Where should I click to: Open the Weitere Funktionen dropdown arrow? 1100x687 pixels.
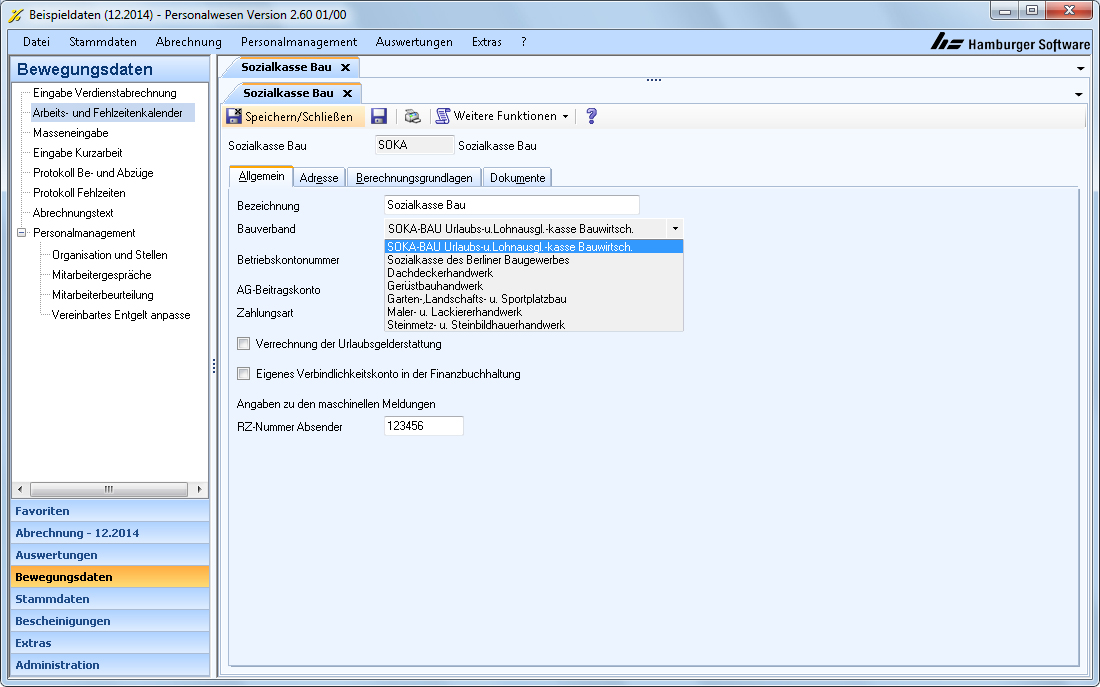coord(565,116)
